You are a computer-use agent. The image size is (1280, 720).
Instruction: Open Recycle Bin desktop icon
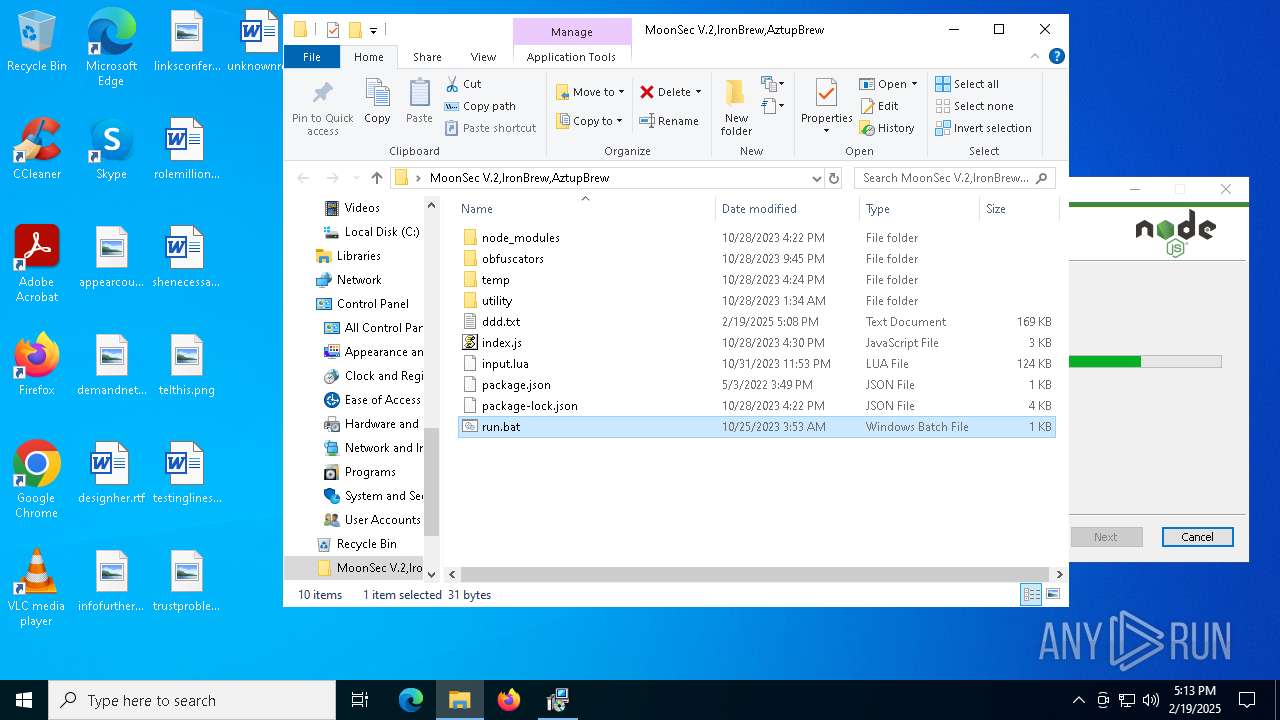37,41
